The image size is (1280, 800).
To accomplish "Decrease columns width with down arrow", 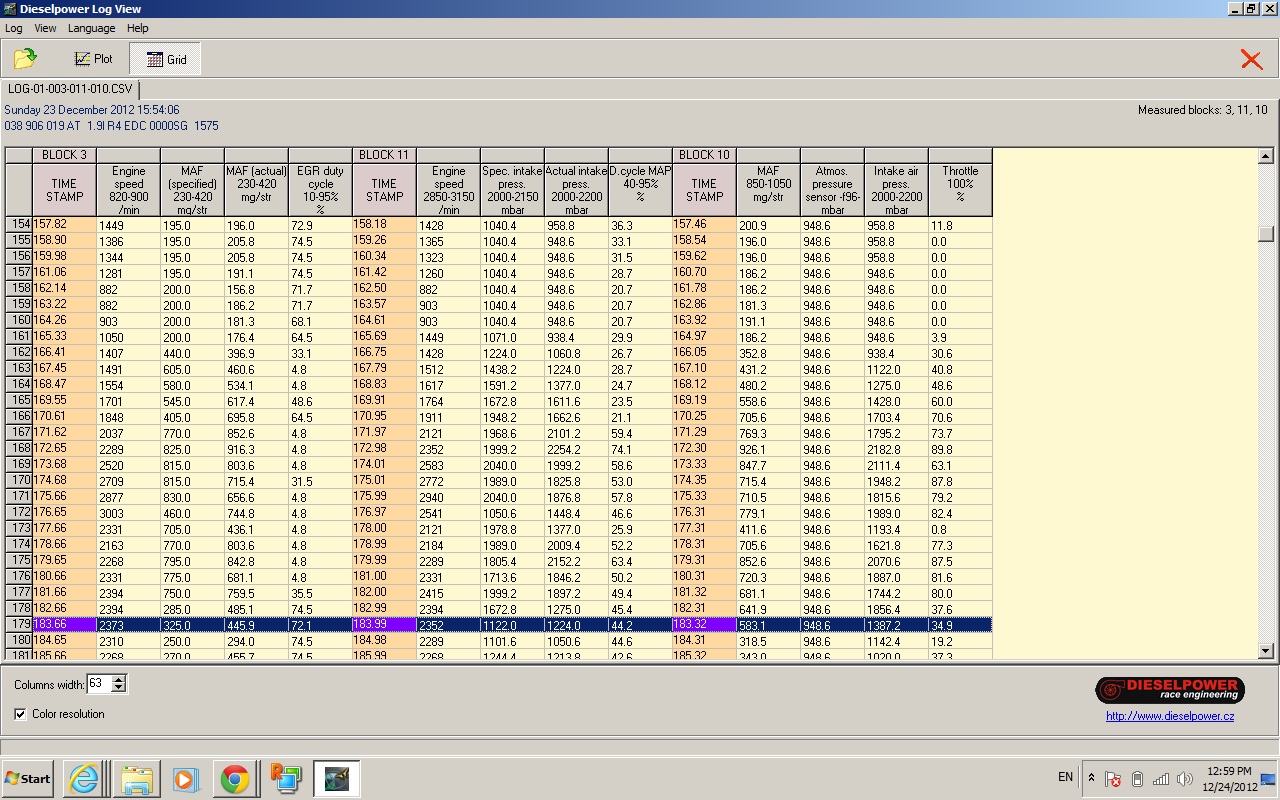I will 119,689.
